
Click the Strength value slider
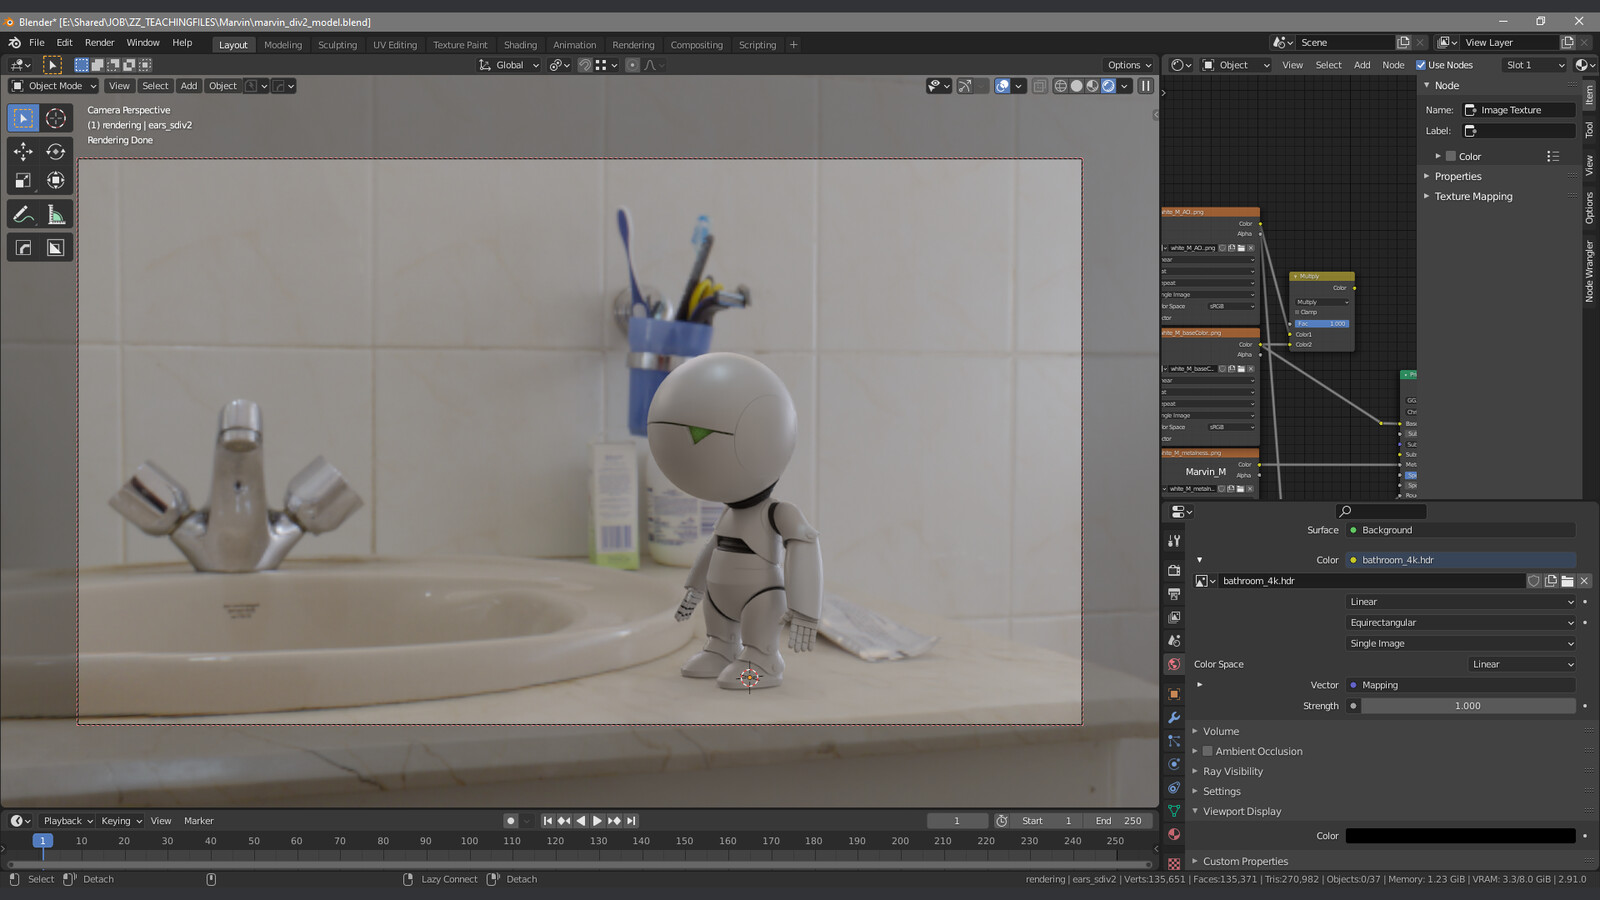pyautogui.click(x=1467, y=706)
